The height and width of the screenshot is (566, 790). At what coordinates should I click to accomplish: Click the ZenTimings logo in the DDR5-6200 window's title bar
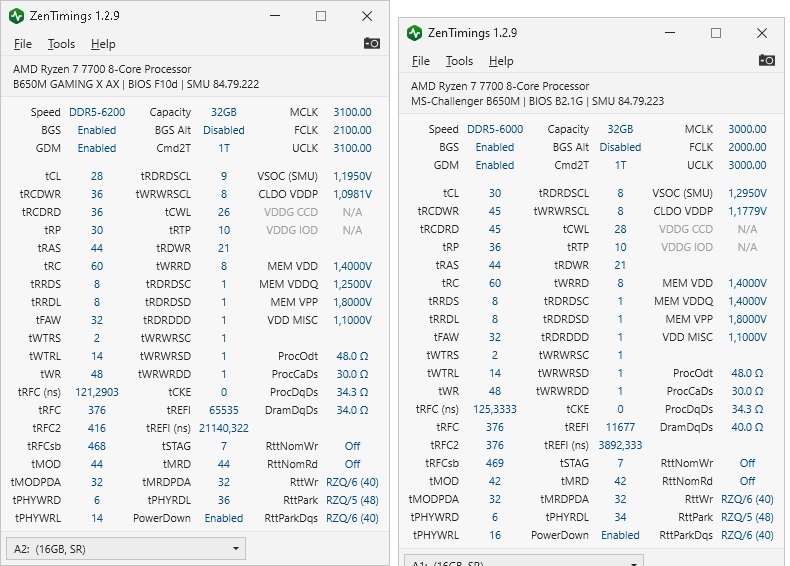(17, 17)
